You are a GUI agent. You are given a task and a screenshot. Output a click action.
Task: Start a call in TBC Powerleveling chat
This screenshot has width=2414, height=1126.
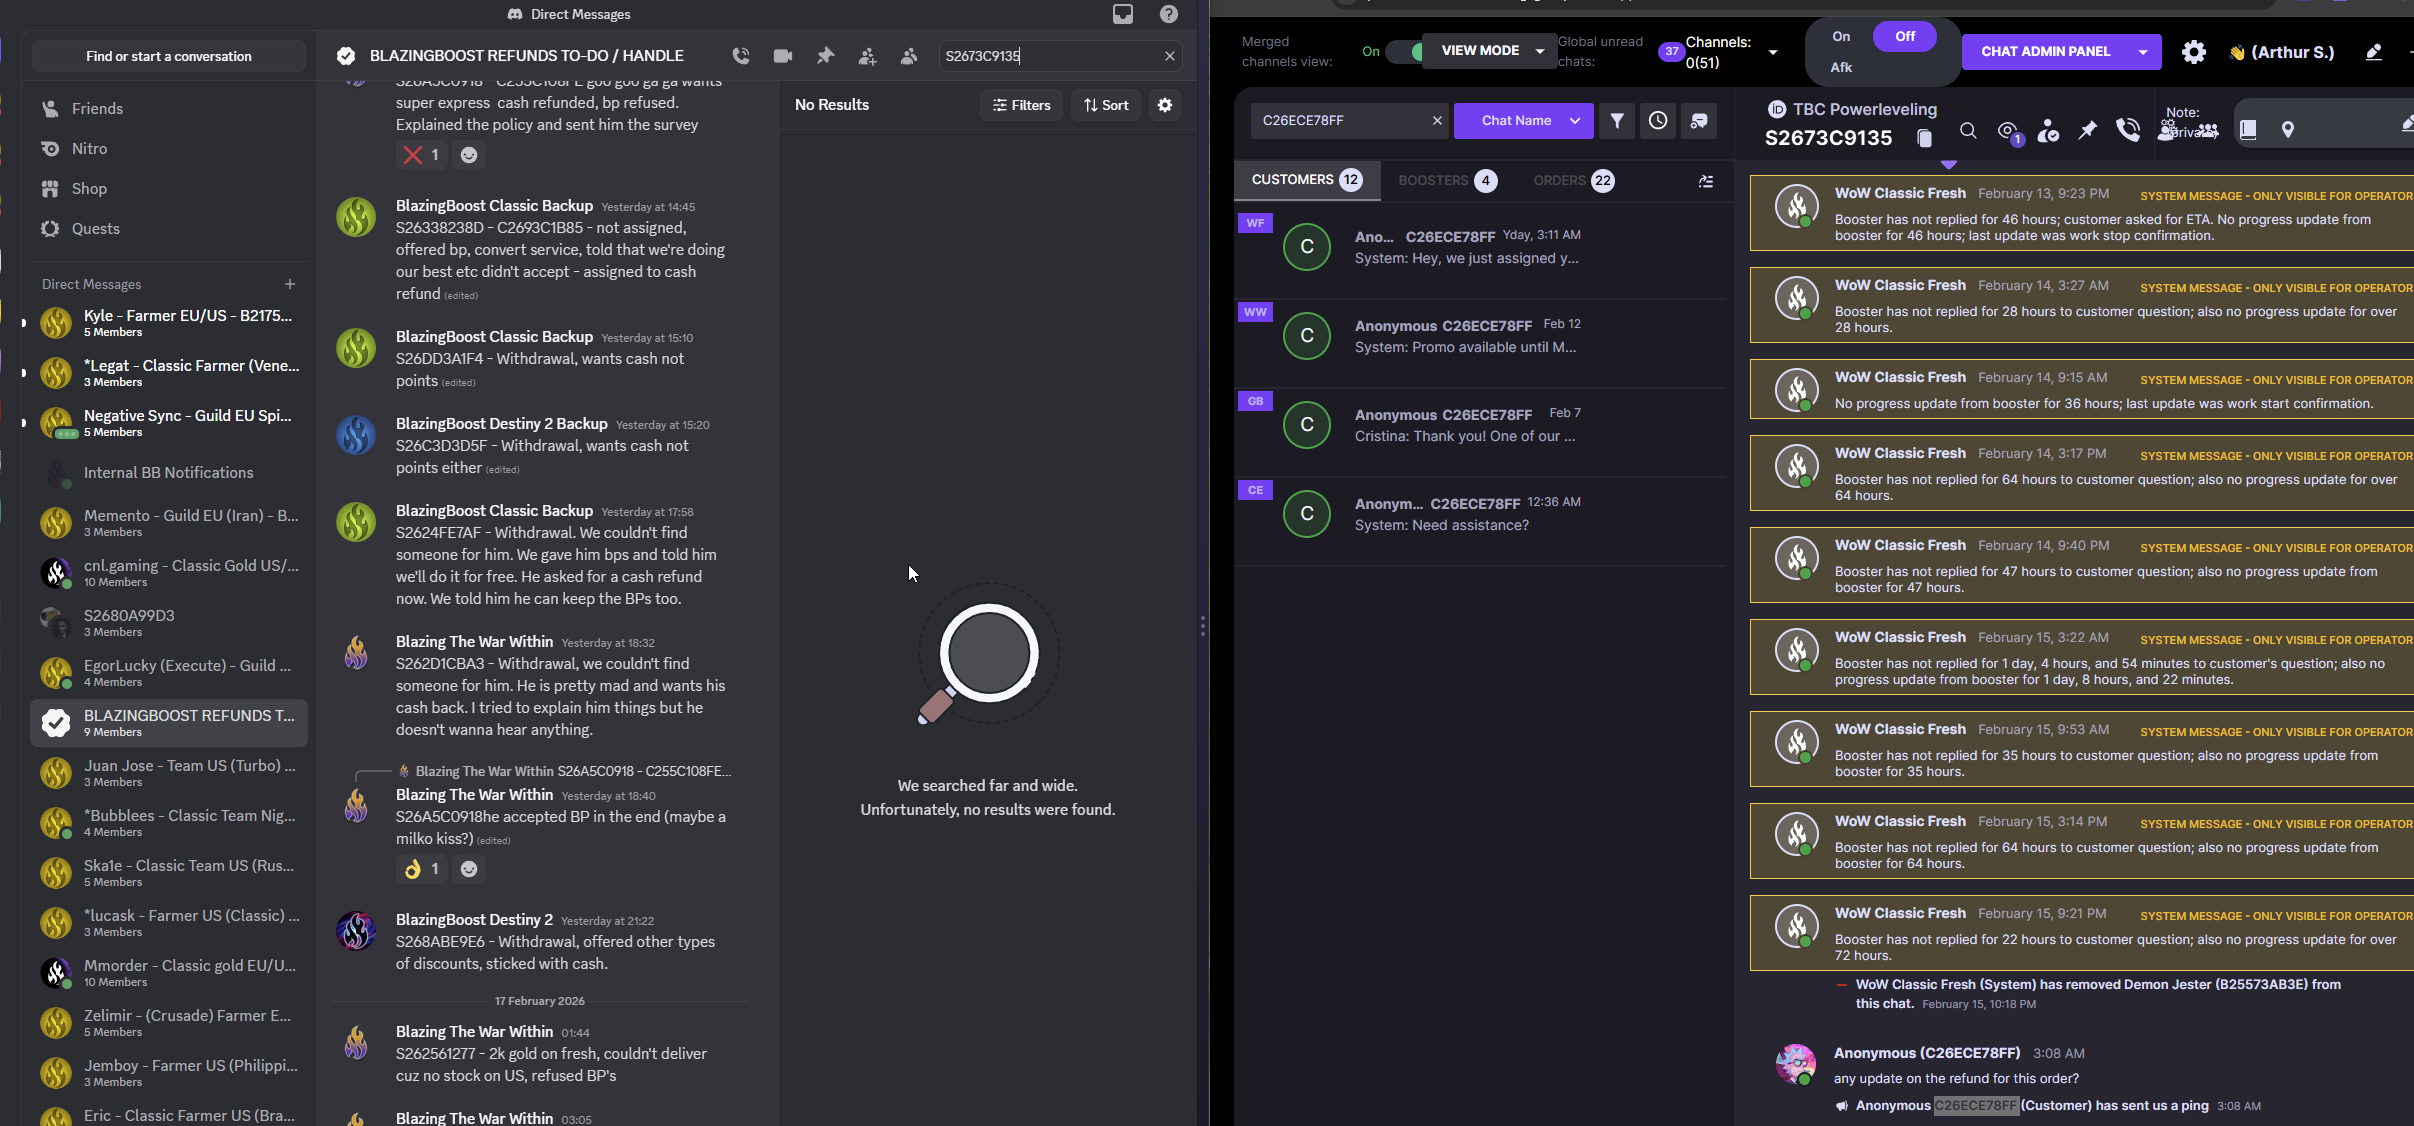[x=2127, y=130]
